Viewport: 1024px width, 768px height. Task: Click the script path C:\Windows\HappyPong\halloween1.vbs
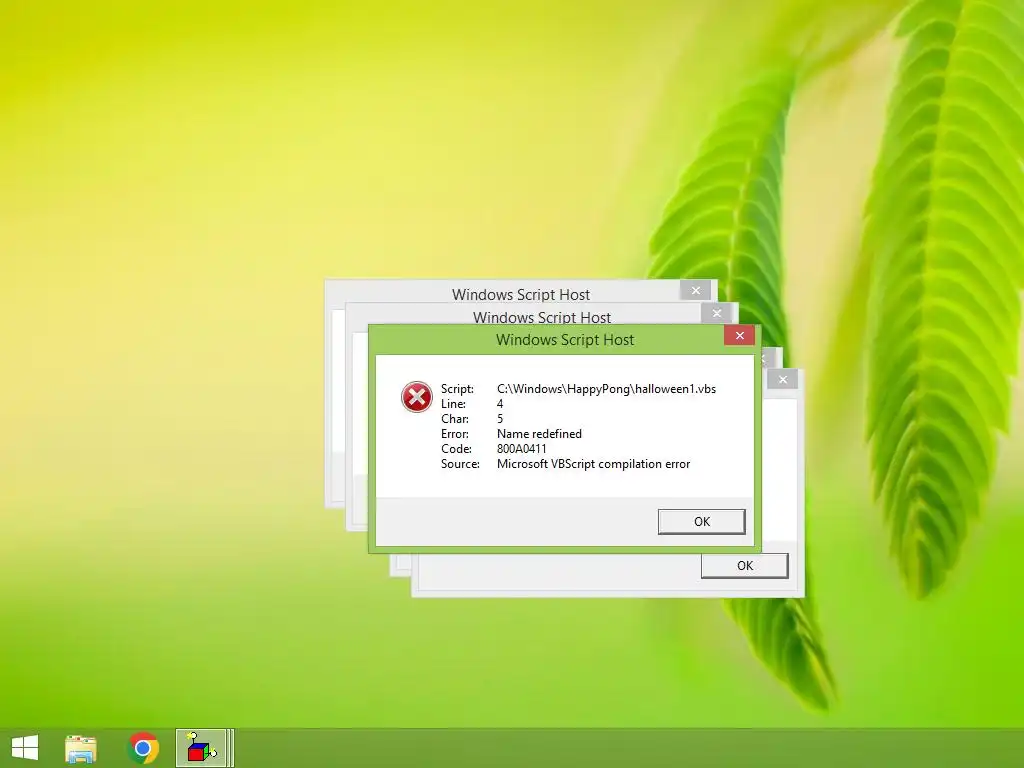(x=606, y=389)
